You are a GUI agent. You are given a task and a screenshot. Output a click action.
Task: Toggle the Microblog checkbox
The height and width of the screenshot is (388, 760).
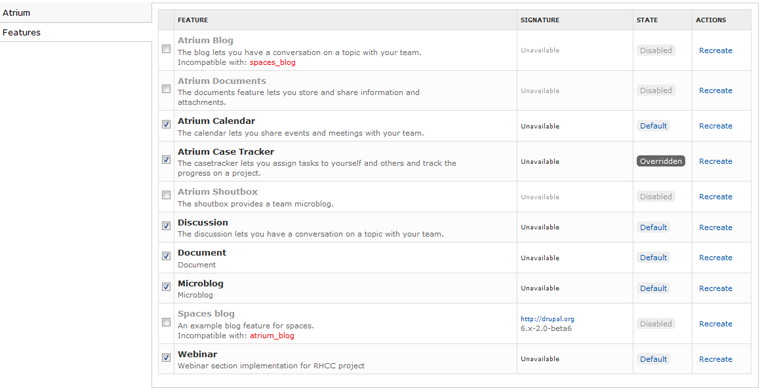point(166,287)
